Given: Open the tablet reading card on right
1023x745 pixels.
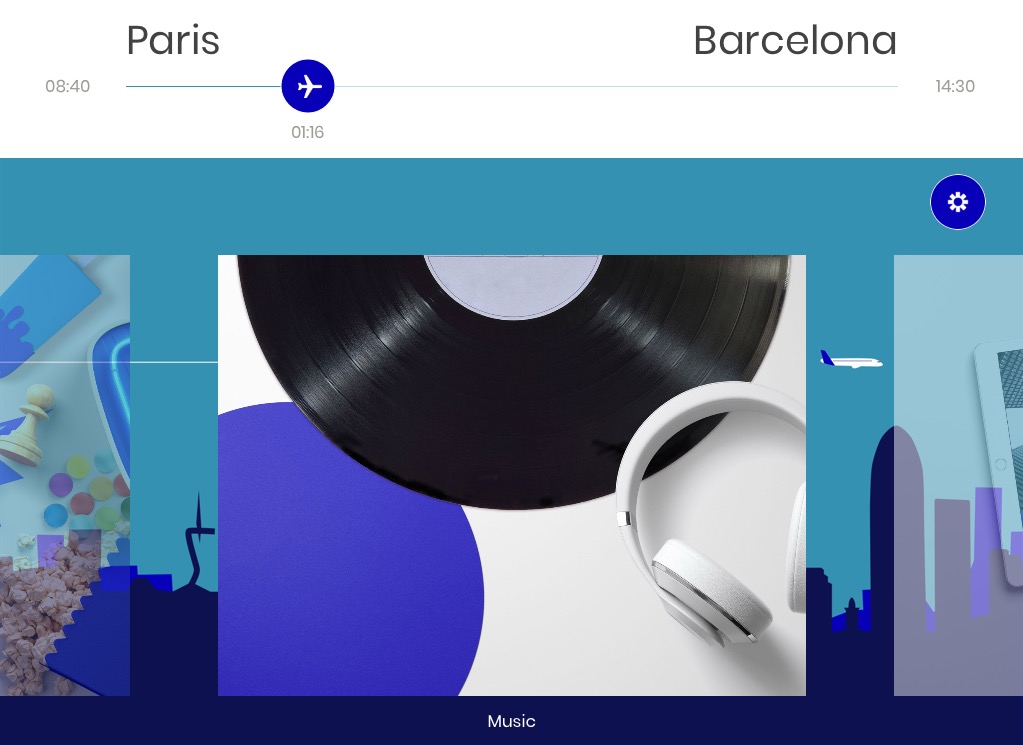Looking at the screenshot, I should pos(958,475).
